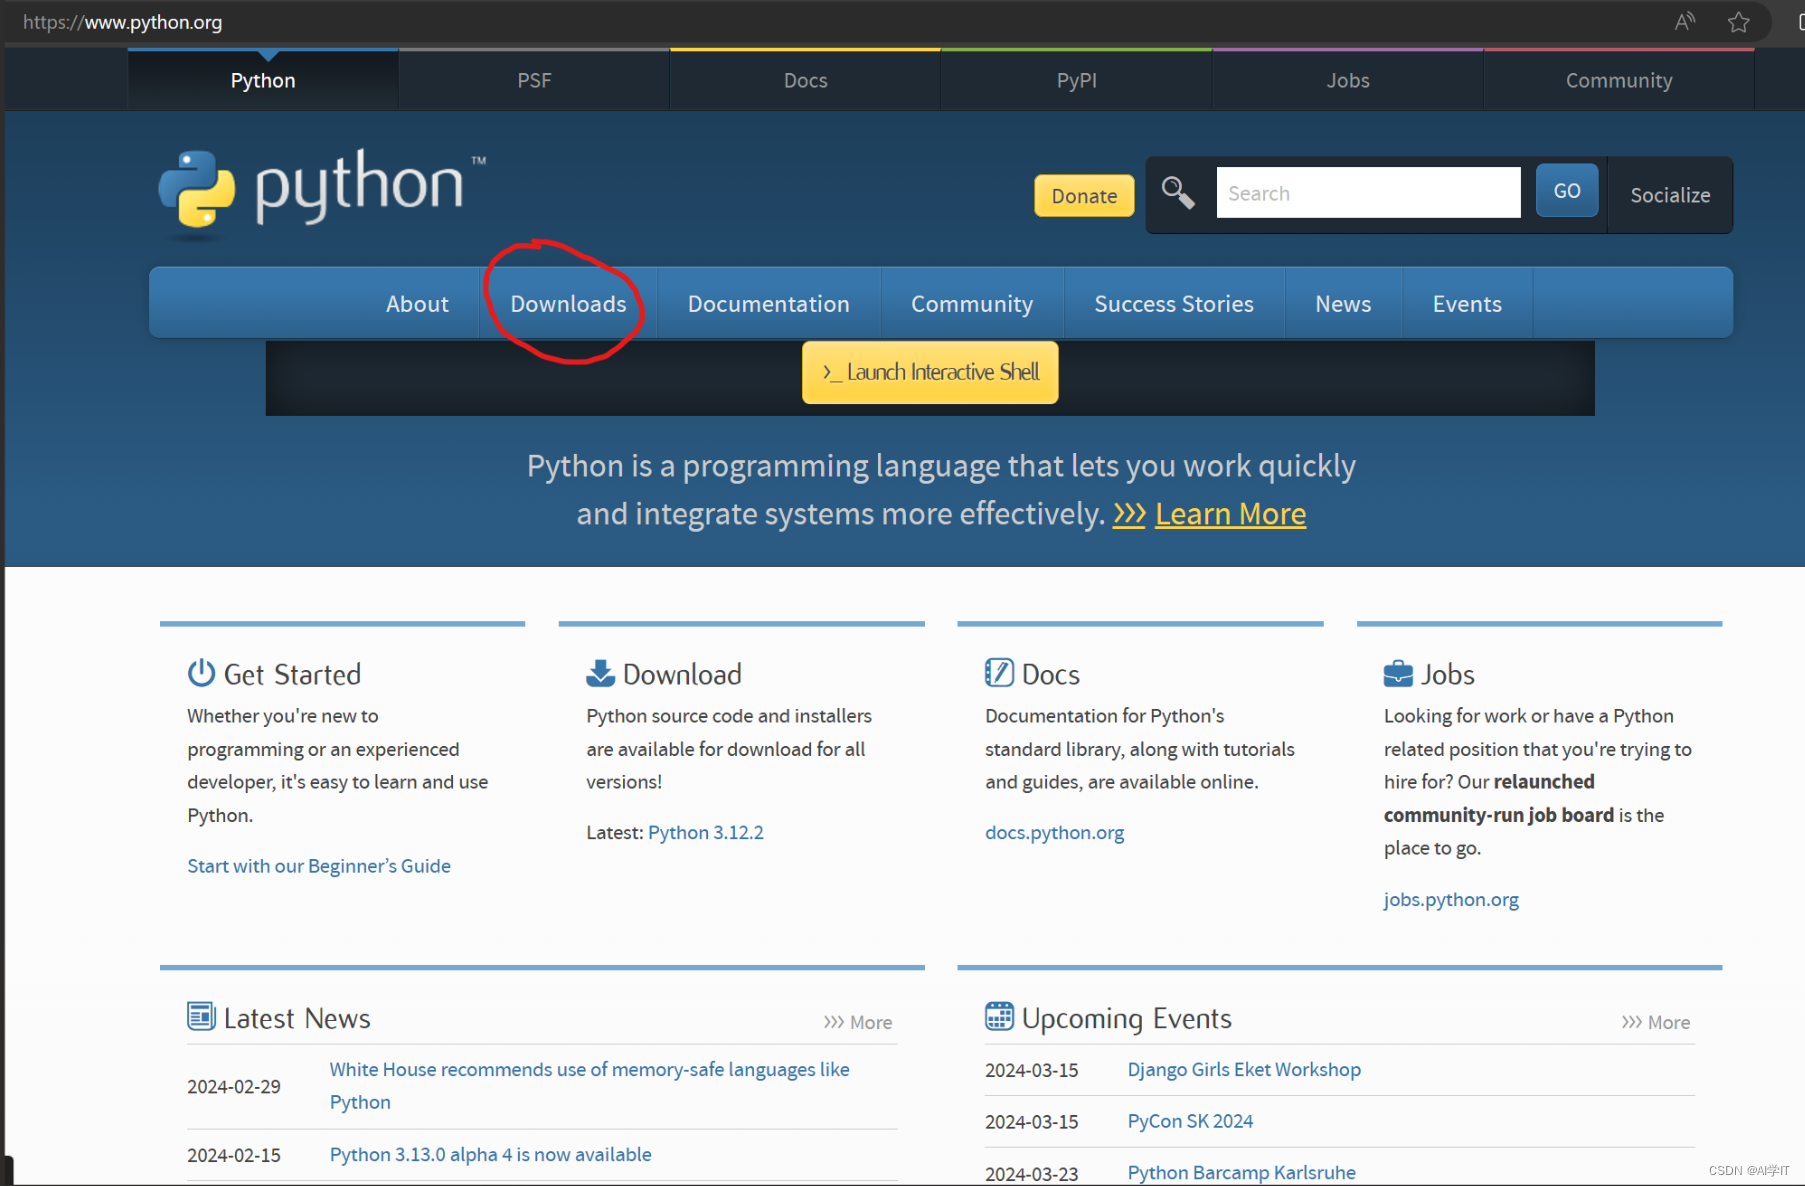Open the Community menu in blue navbar
This screenshot has height=1186, width=1805.
[x=972, y=304]
